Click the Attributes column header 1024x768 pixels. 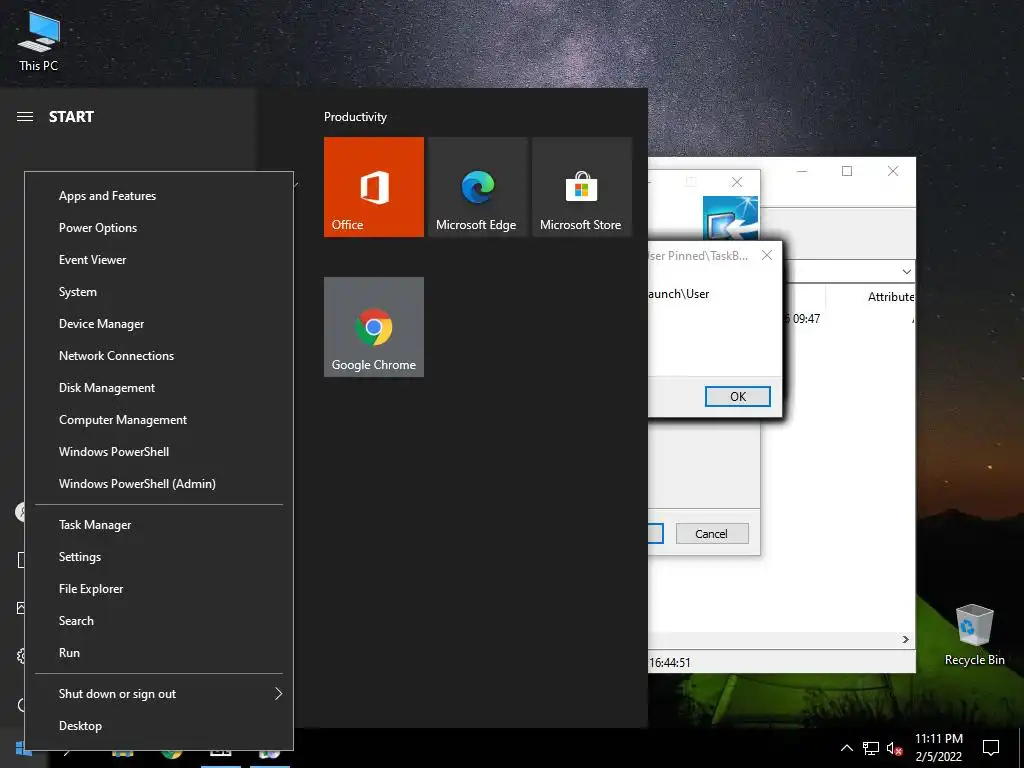click(891, 297)
